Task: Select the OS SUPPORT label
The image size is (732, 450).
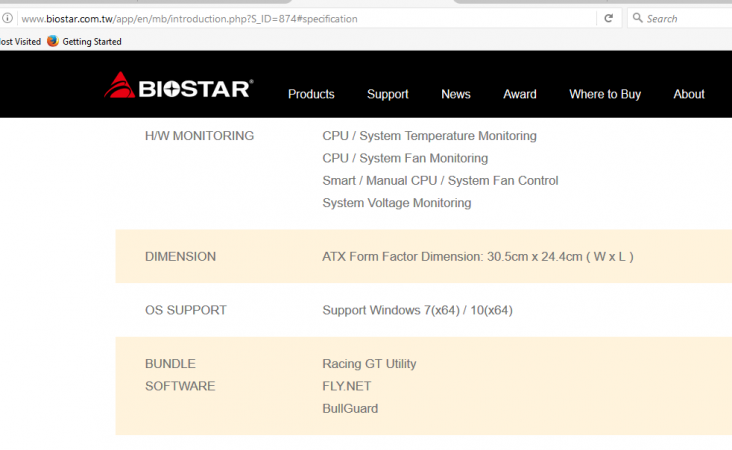Action: click(186, 310)
